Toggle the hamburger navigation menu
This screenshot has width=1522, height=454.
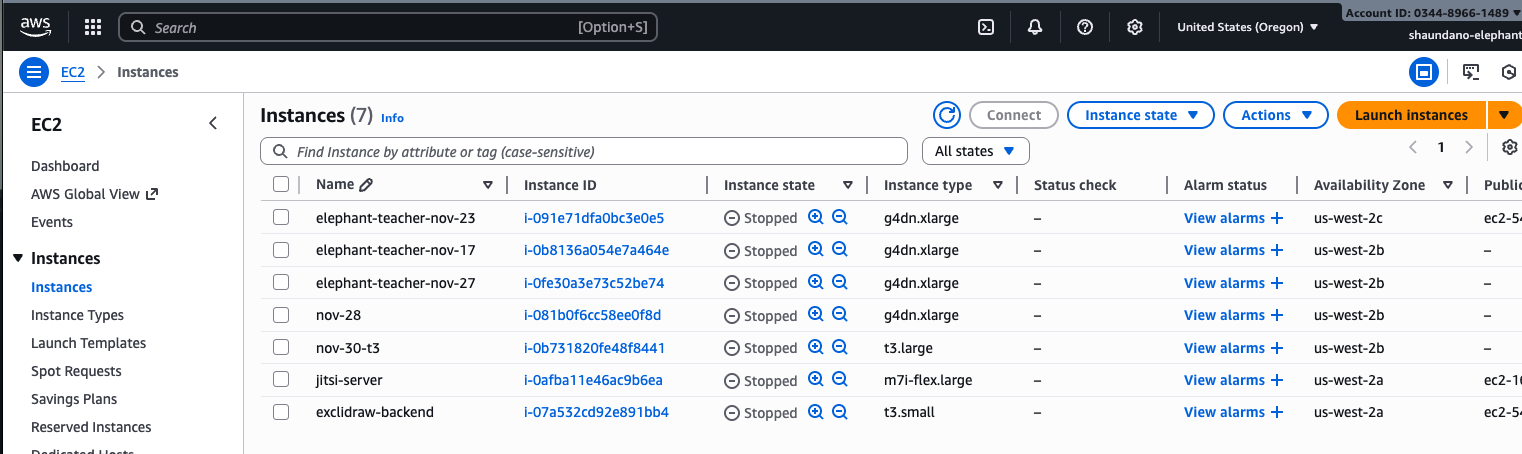coord(34,72)
